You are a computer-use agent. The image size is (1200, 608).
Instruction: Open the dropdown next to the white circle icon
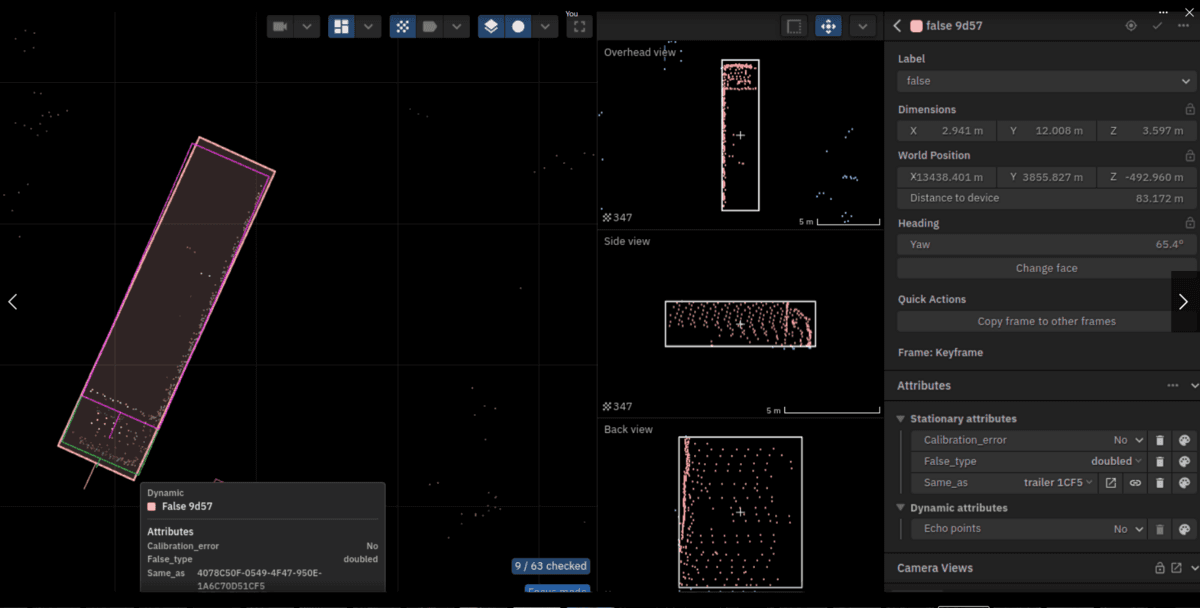click(x=545, y=27)
